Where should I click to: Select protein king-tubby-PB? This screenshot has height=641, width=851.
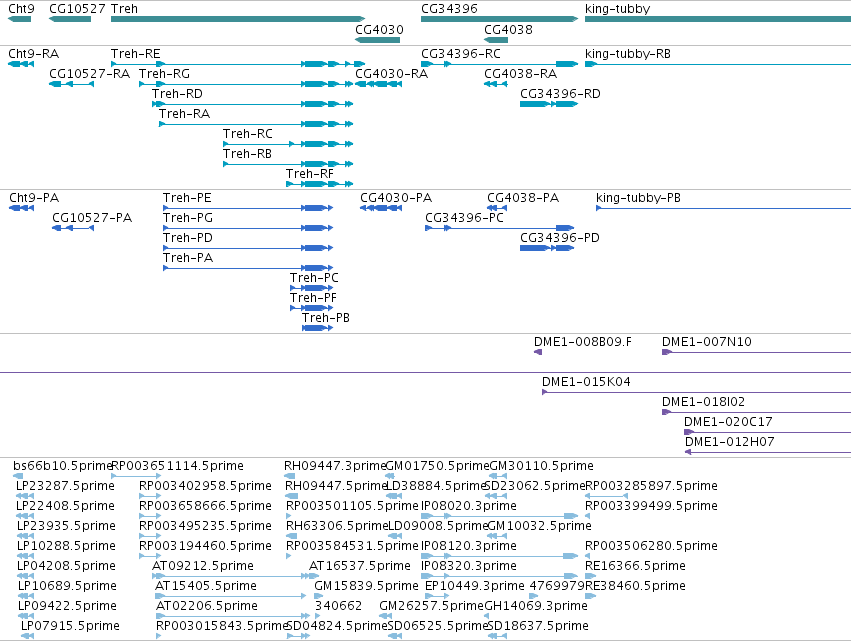pyautogui.click(x=723, y=208)
